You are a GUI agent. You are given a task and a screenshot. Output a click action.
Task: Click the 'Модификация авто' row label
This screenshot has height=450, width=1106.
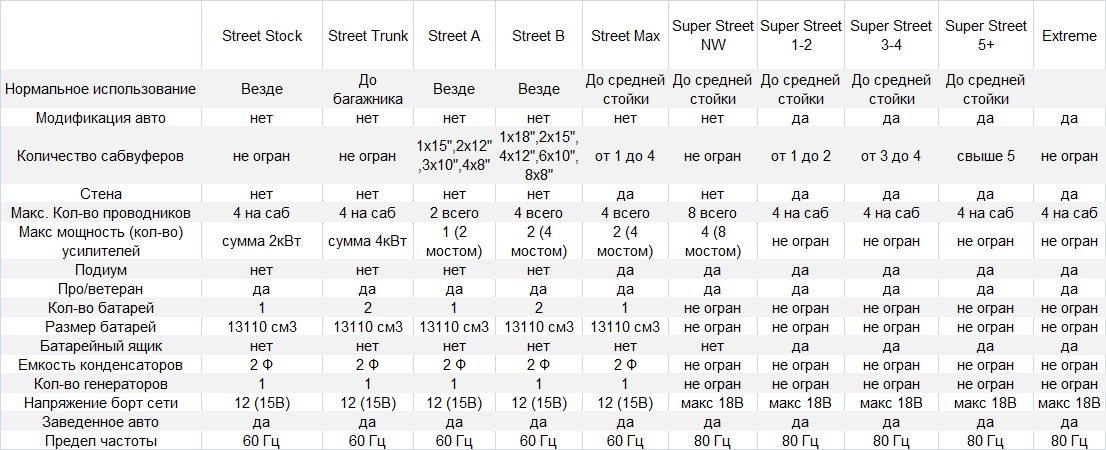pyautogui.click(x=100, y=118)
